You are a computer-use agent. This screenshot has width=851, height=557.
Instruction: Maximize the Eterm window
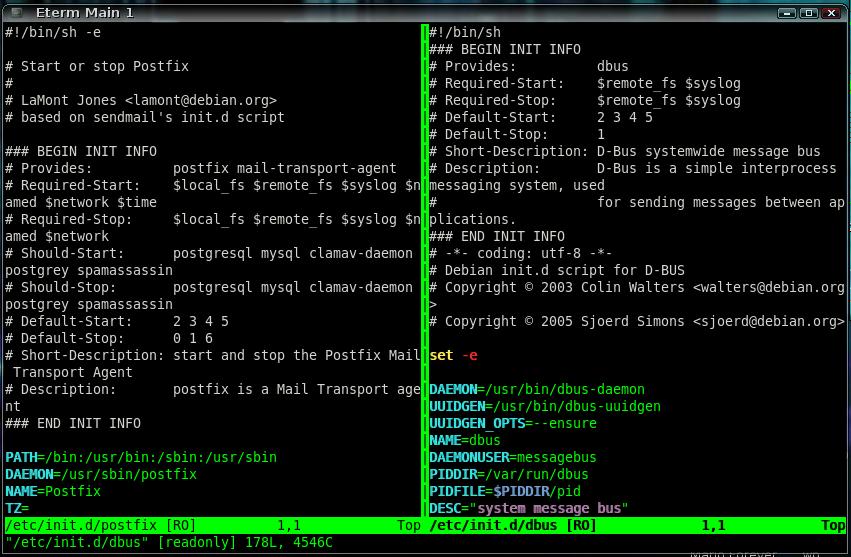point(808,12)
